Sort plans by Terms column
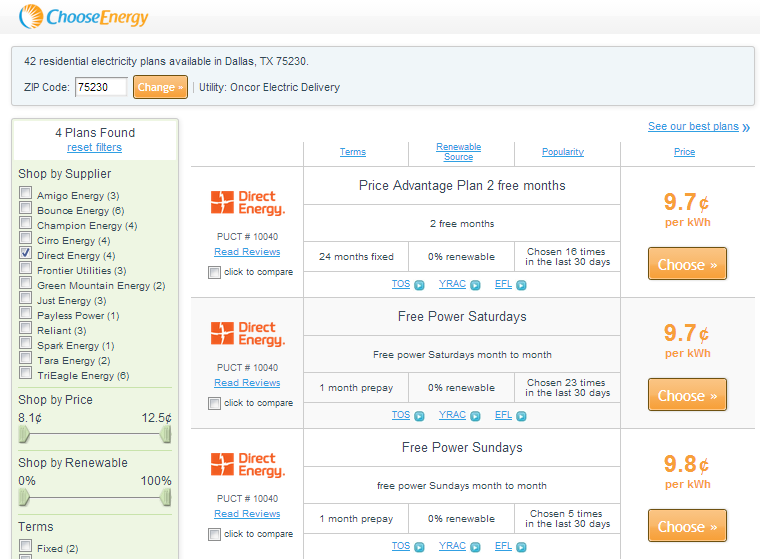The width and height of the screenshot is (760, 559). tap(353, 152)
